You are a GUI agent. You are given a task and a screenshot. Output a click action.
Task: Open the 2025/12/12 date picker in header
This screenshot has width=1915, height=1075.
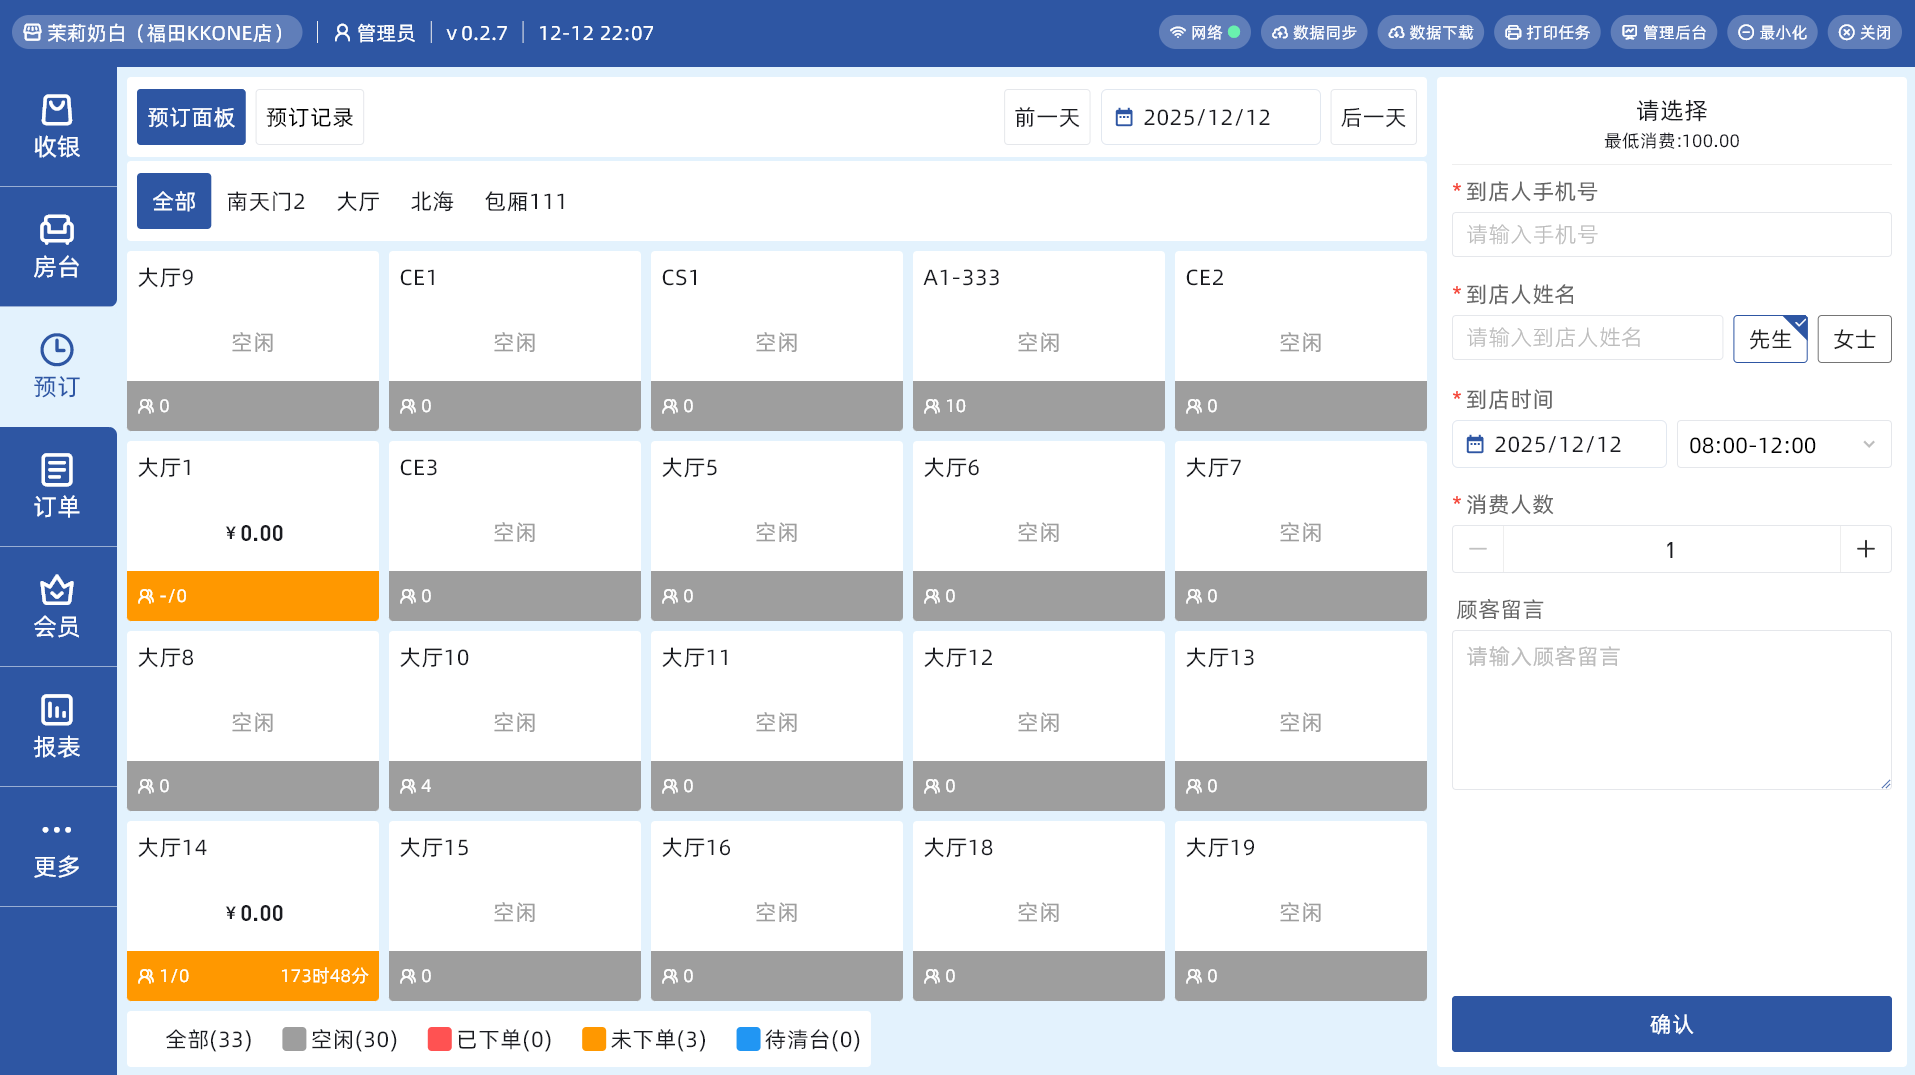point(1209,118)
